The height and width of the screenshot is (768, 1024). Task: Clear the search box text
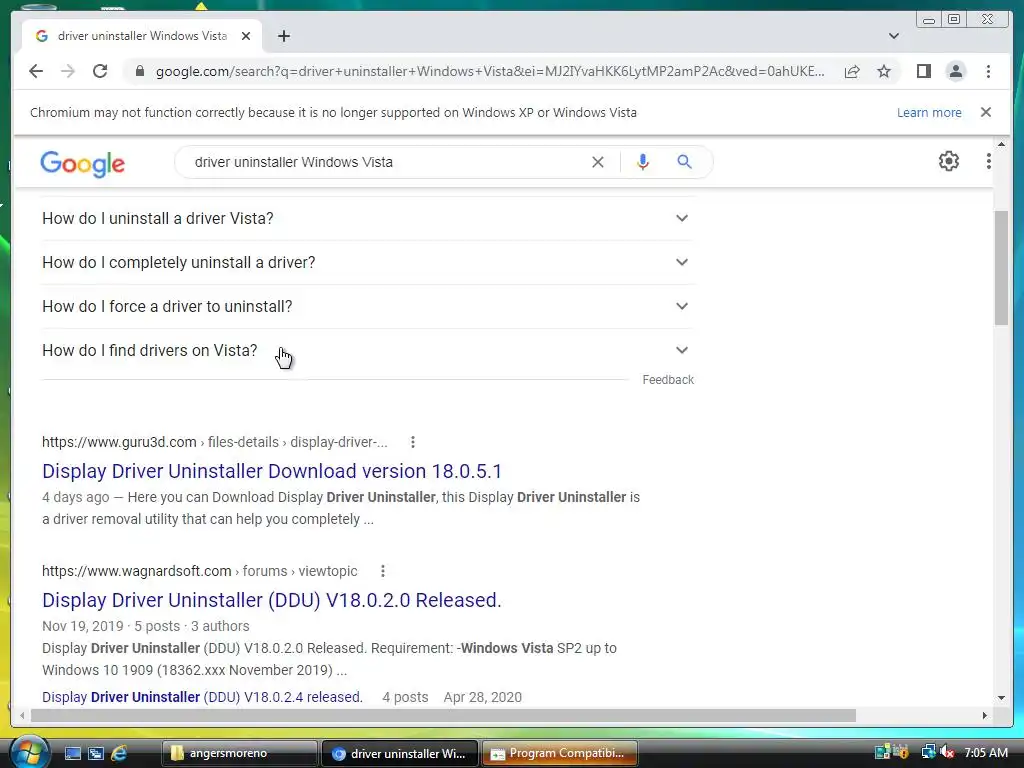598,162
